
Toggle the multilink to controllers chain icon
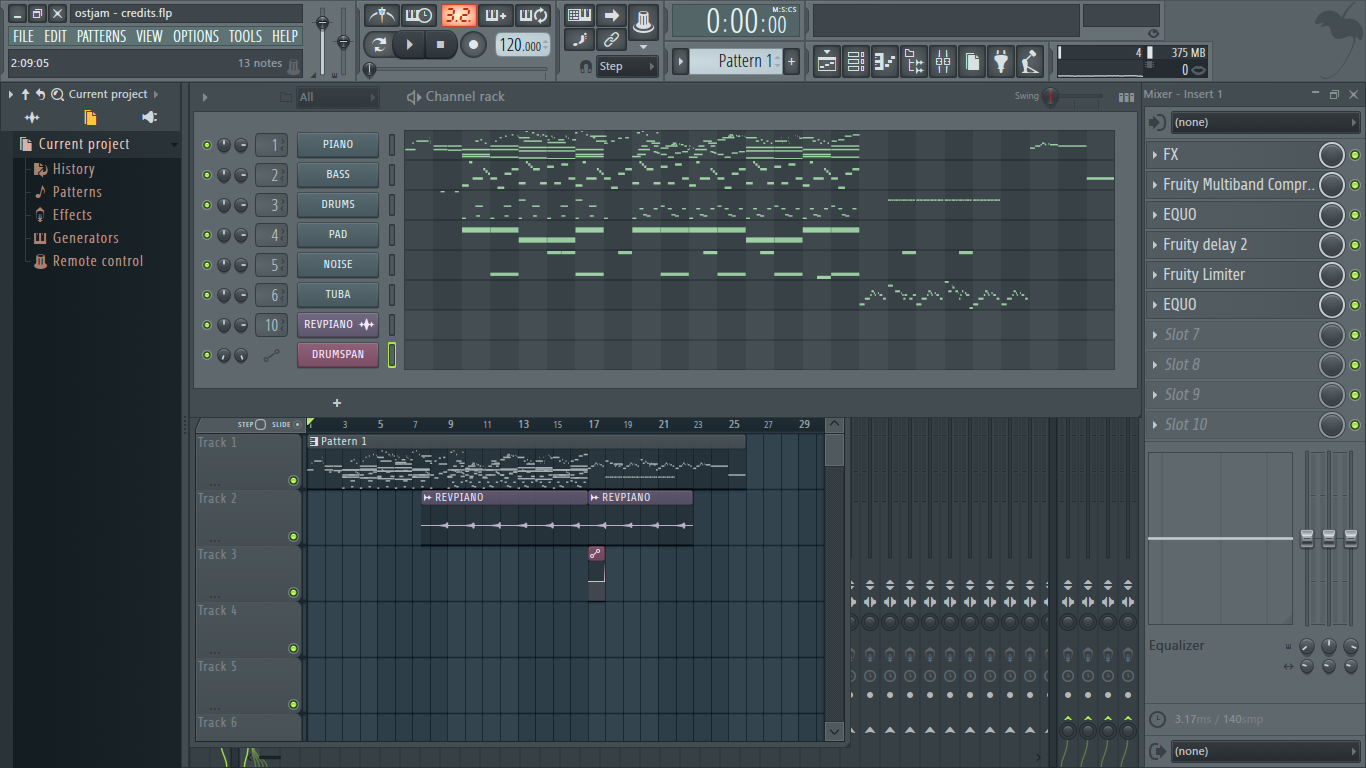[x=611, y=40]
